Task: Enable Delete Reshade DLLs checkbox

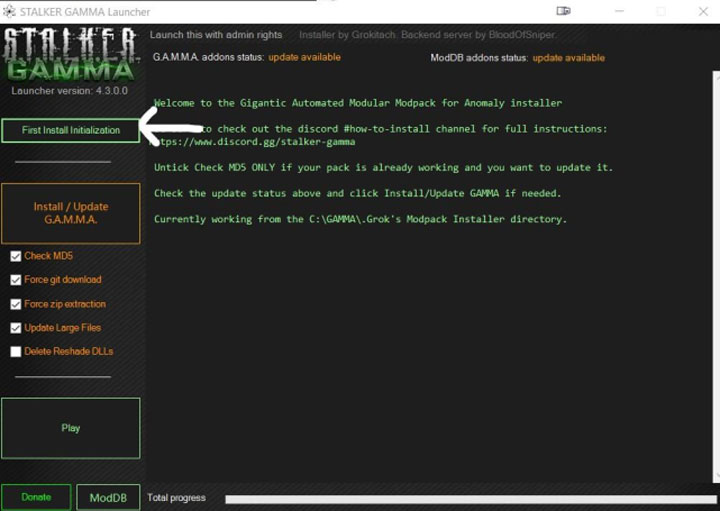Action: (16, 352)
